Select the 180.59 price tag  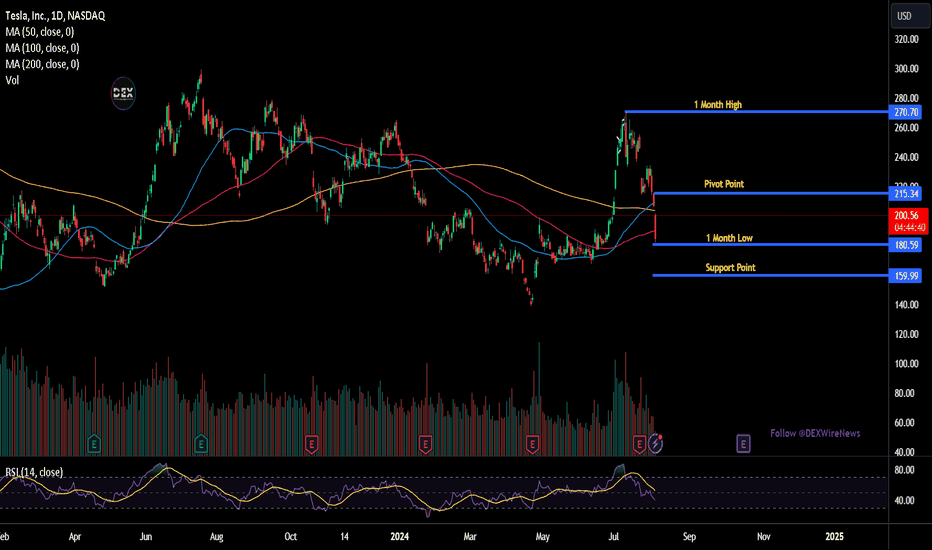(x=906, y=245)
